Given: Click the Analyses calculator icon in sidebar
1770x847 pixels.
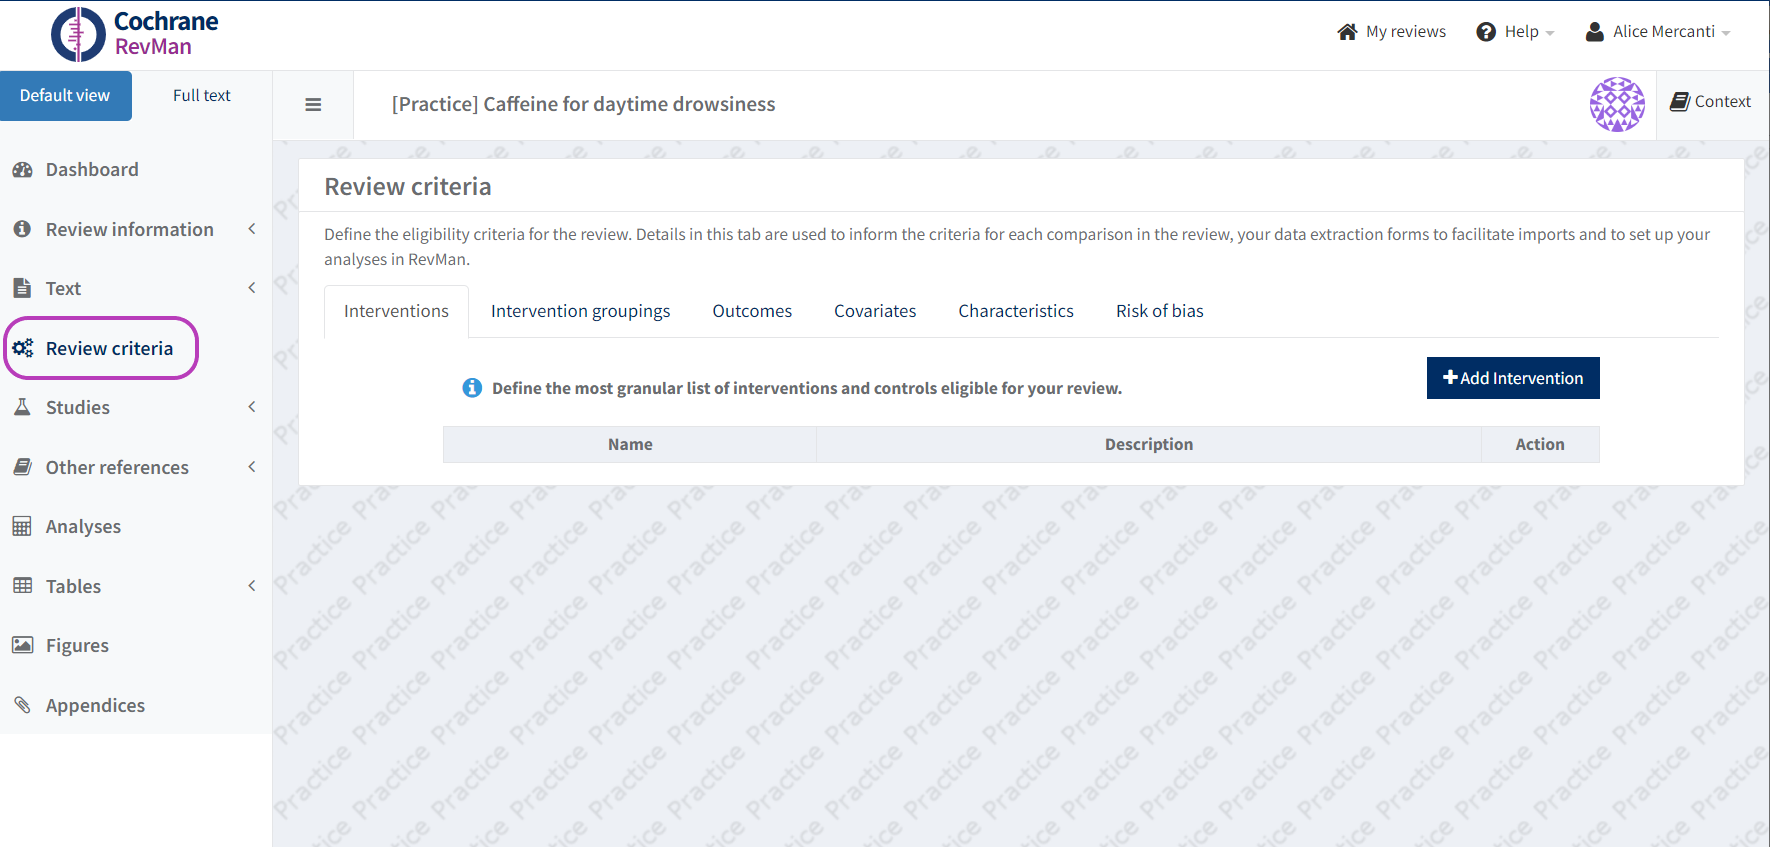Looking at the screenshot, I should click(22, 527).
